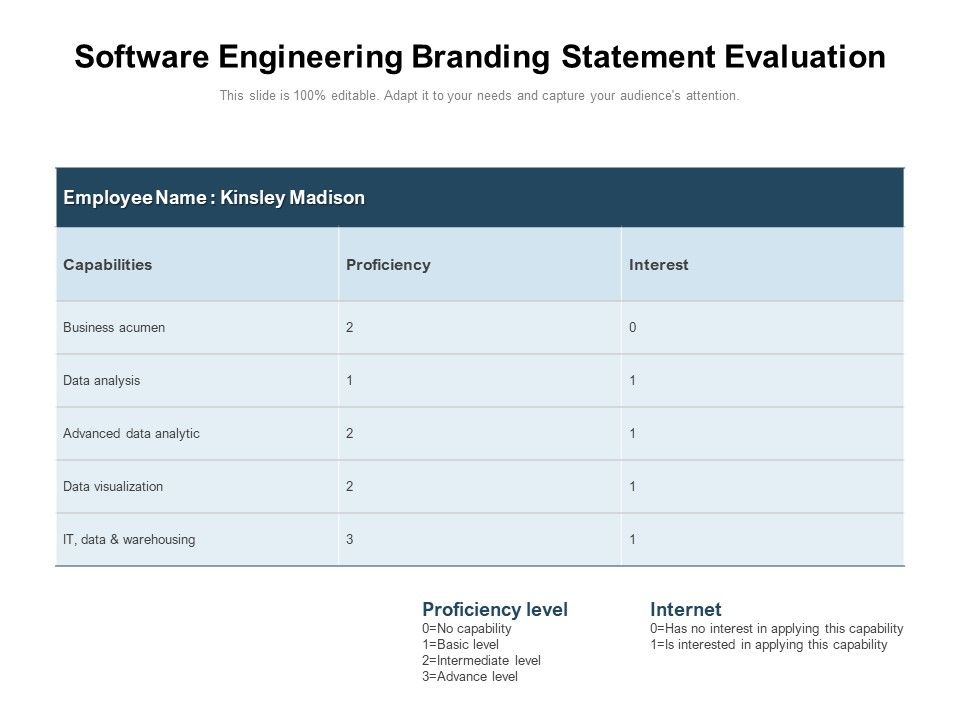960x720 pixels.
Task: Click the '1=Basic level' legend line
Action: [460, 645]
